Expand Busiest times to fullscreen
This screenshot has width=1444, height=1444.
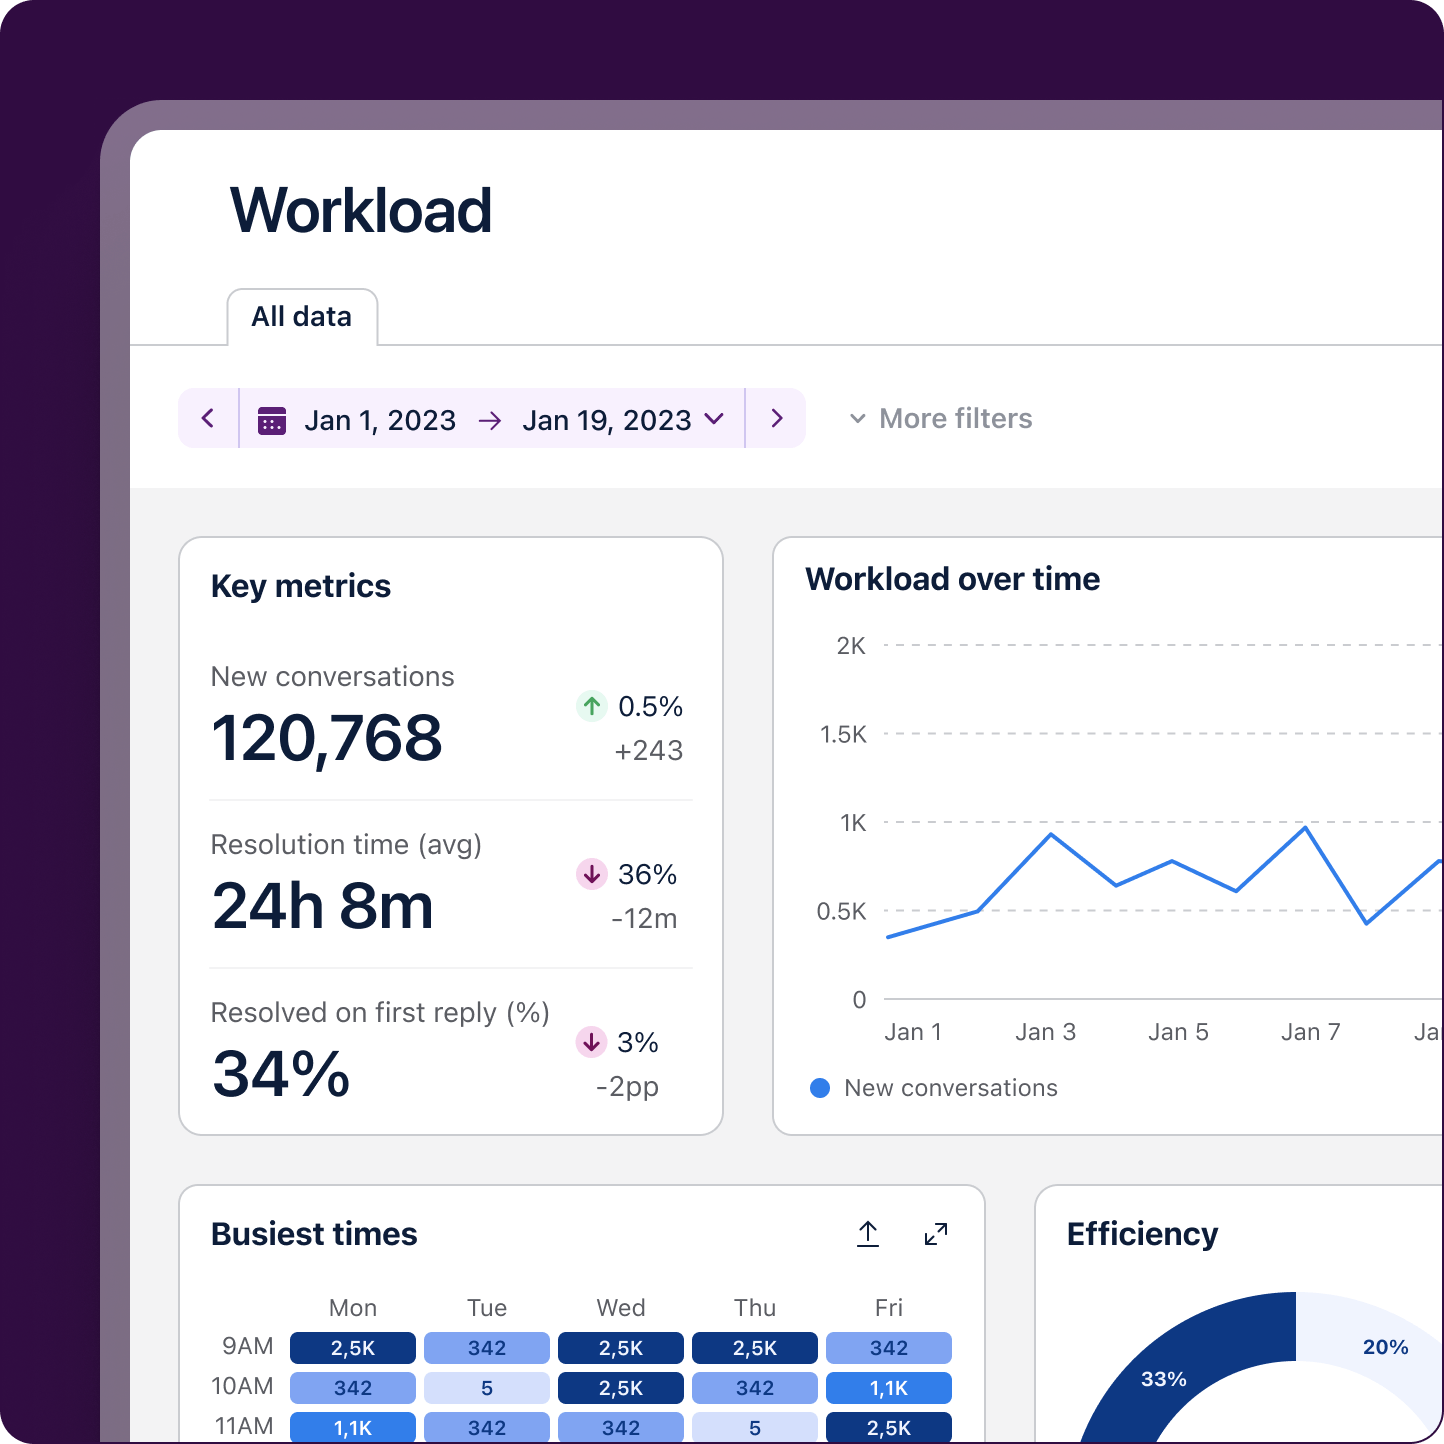[x=936, y=1234]
